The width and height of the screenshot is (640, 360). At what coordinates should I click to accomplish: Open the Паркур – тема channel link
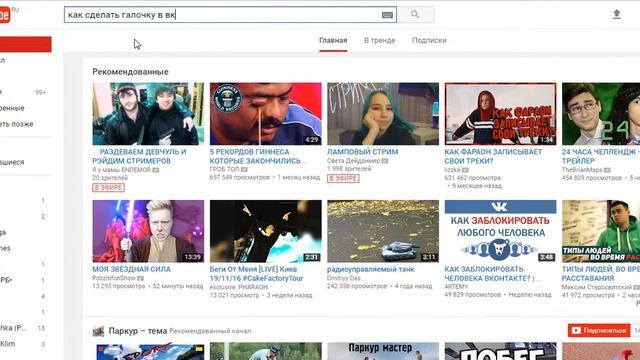pos(138,331)
